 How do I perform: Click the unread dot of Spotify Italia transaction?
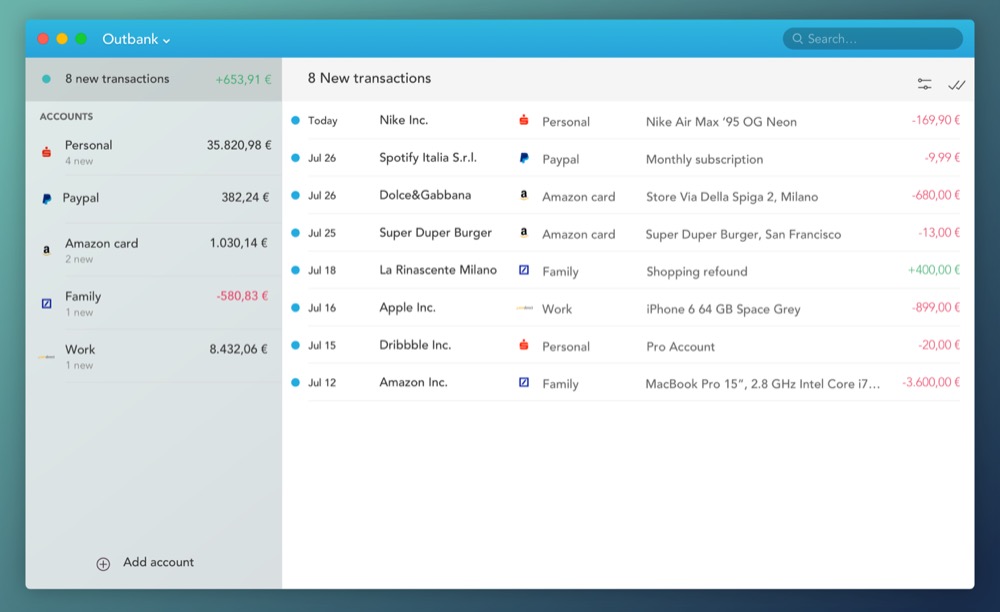(295, 158)
